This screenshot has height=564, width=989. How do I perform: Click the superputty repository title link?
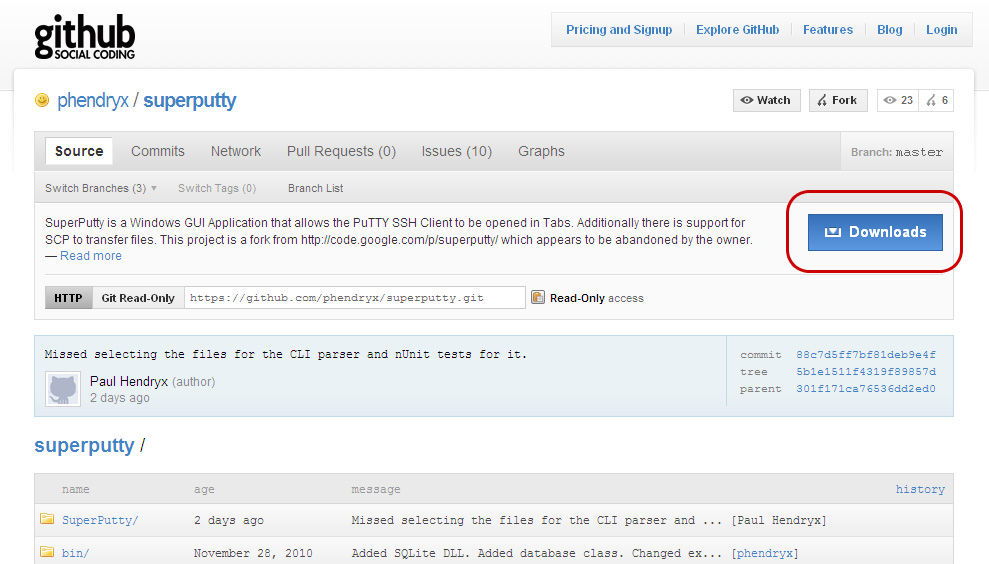tap(189, 100)
